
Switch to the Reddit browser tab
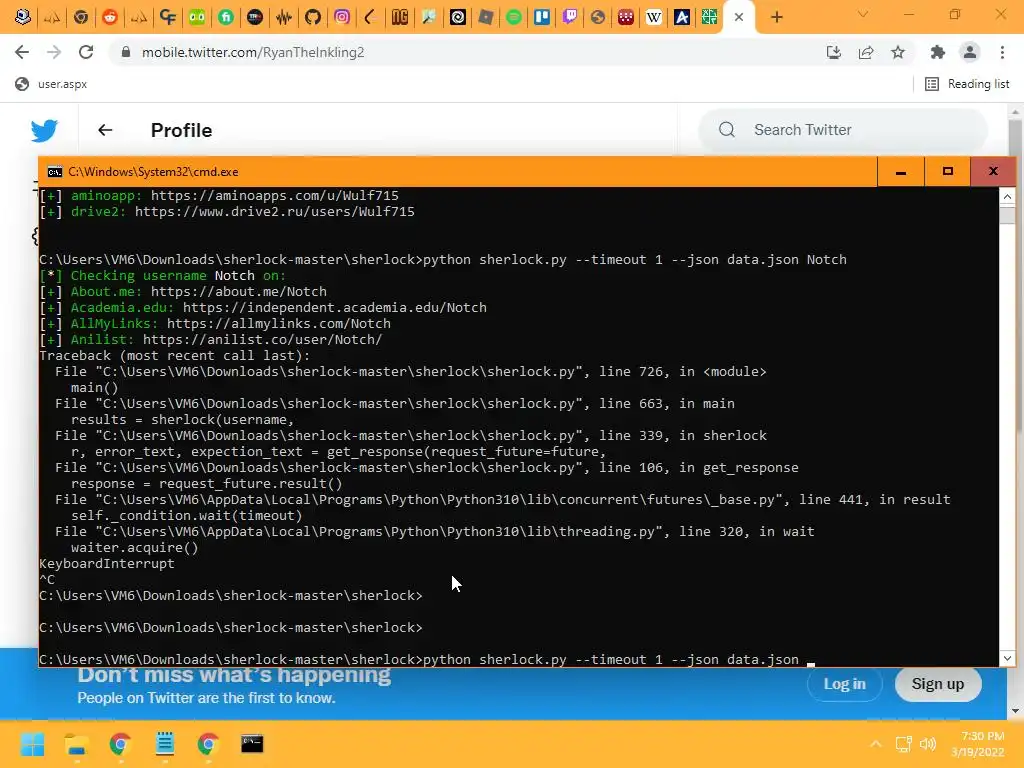pyautogui.click(x=110, y=17)
